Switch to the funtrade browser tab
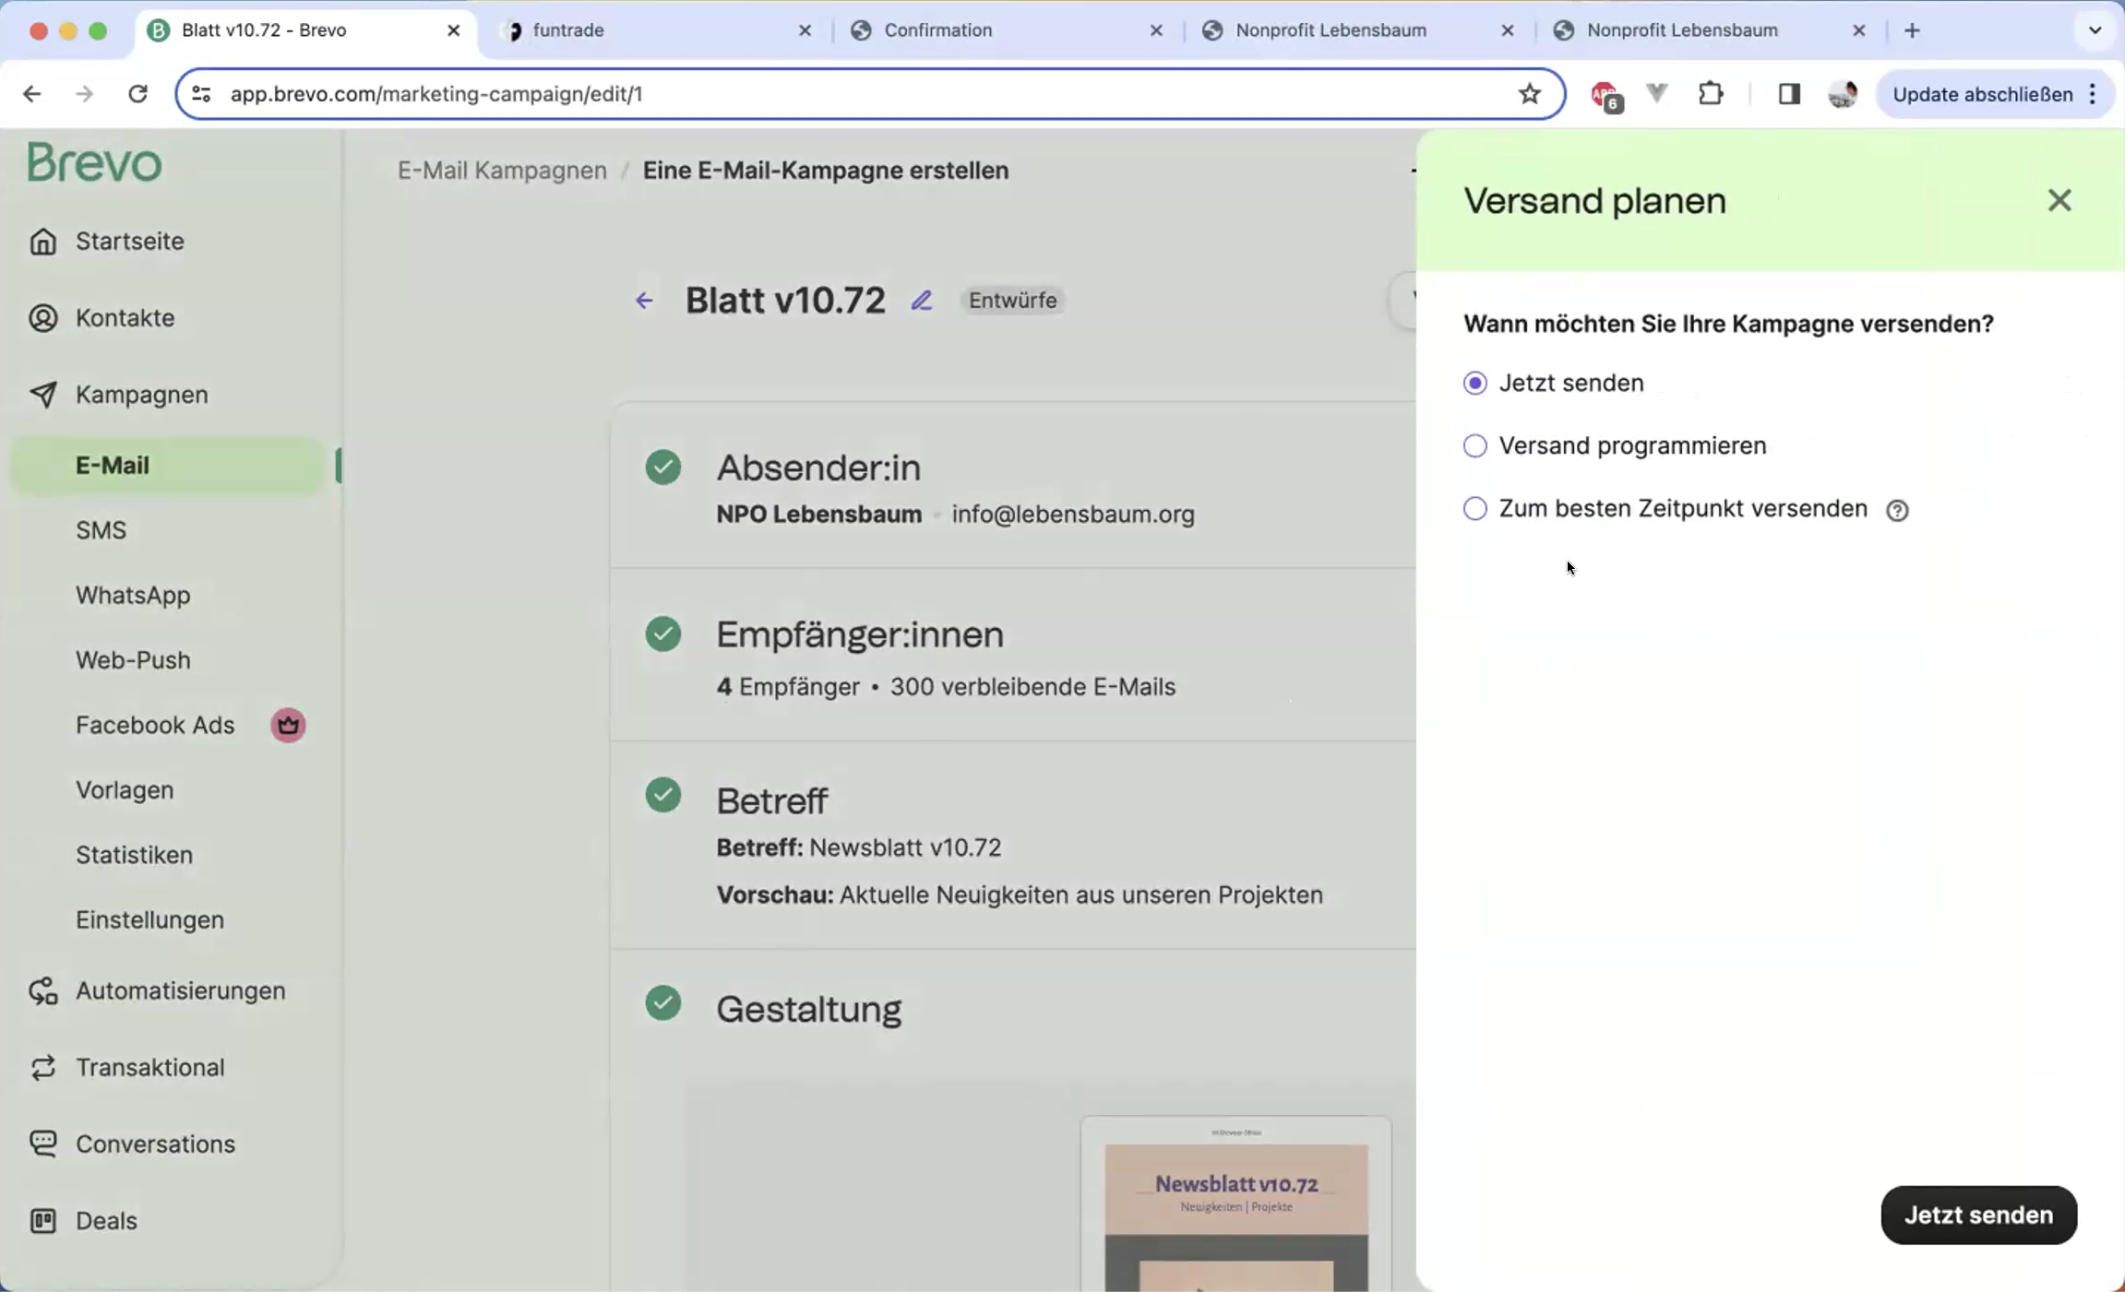 click(568, 30)
